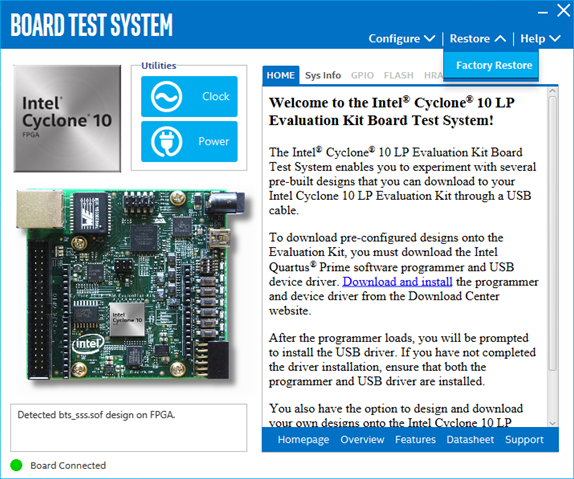
Task: Switch to the HOME tab
Action: pyautogui.click(x=280, y=75)
